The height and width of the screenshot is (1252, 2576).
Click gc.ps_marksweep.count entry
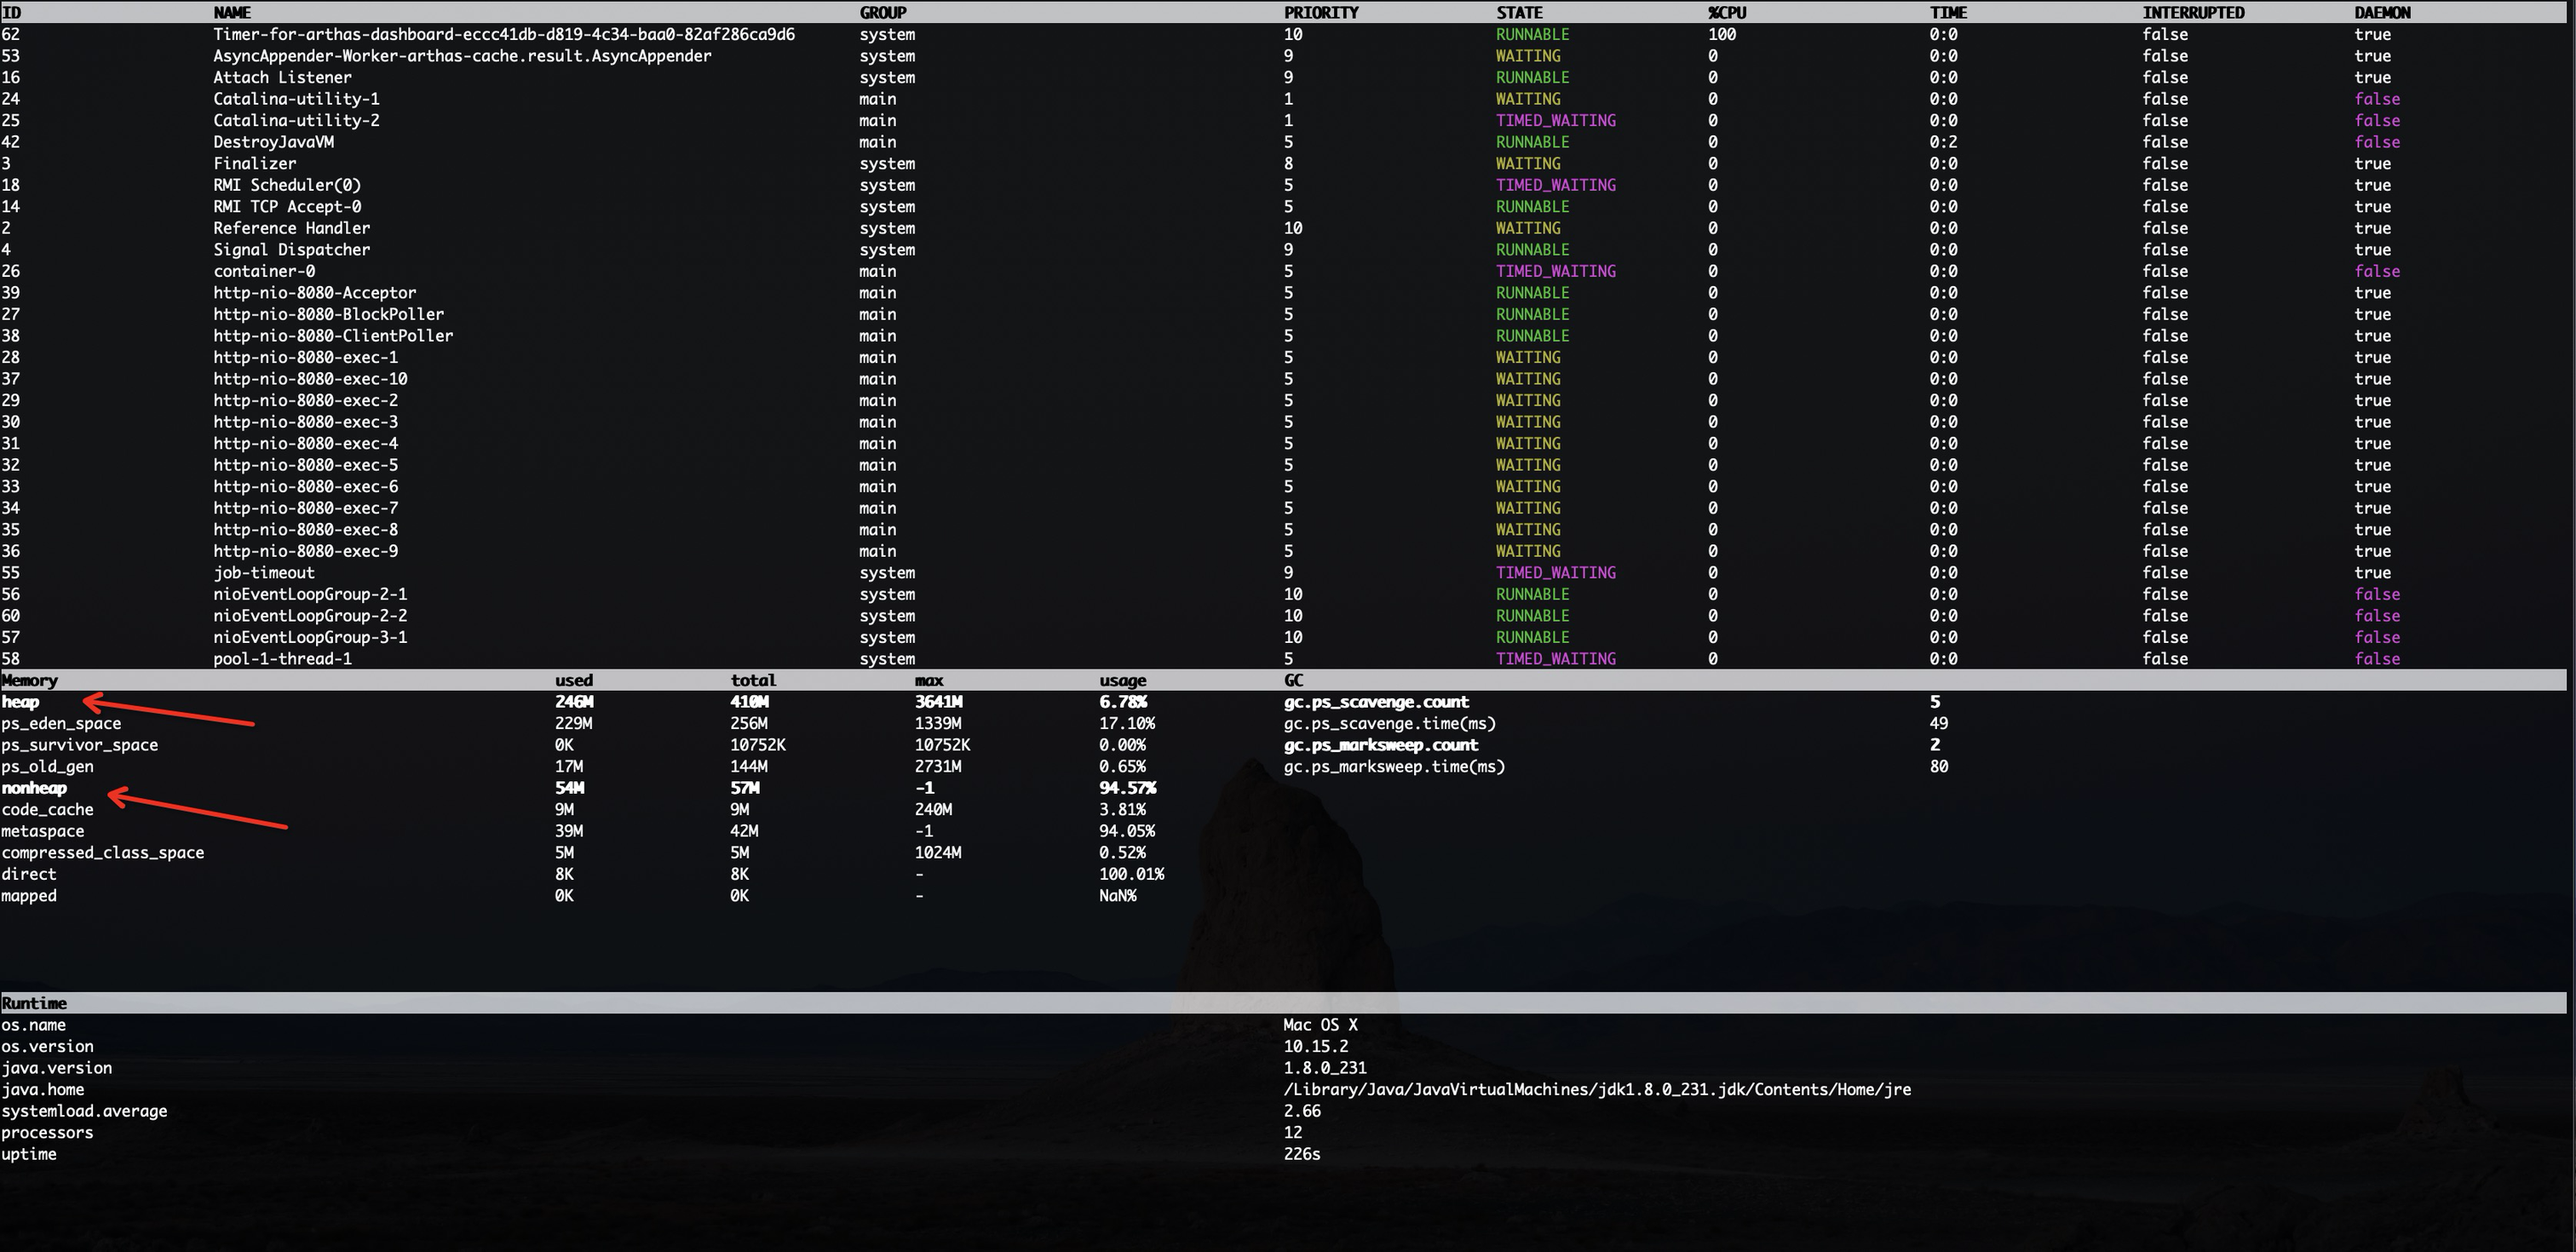[x=1380, y=745]
